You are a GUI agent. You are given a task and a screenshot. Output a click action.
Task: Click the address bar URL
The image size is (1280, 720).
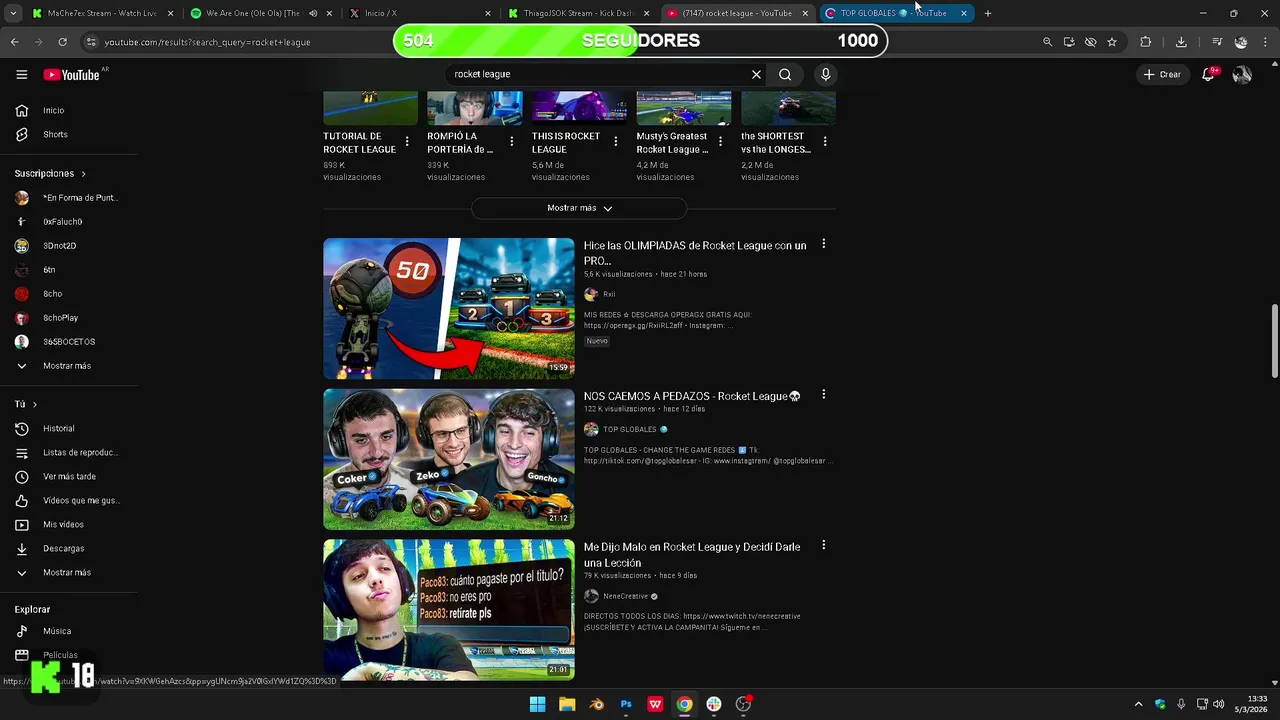(x=207, y=42)
